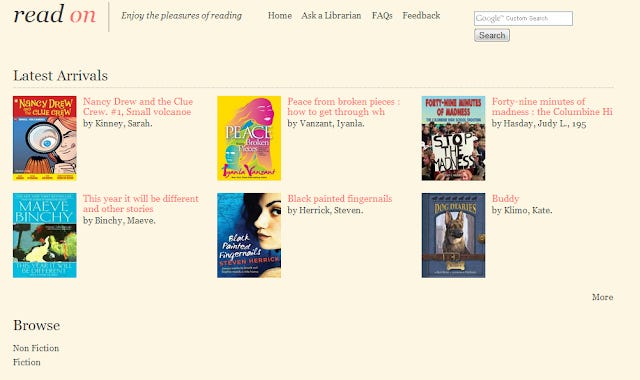Select author text by Klimo, Kate.
The width and height of the screenshot is (640, 380).
click(x=522, y=211)
